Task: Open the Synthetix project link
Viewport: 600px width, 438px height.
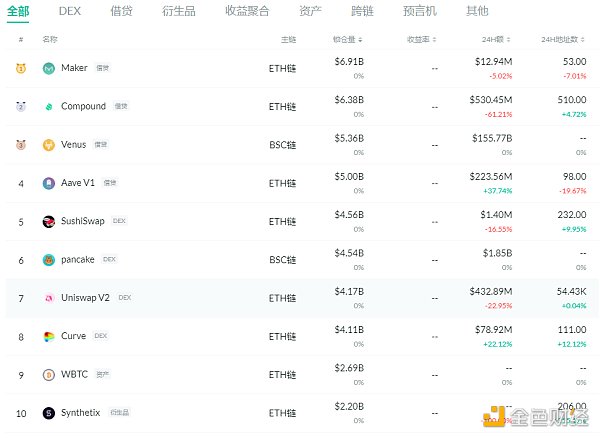Action: pos(80,413)
